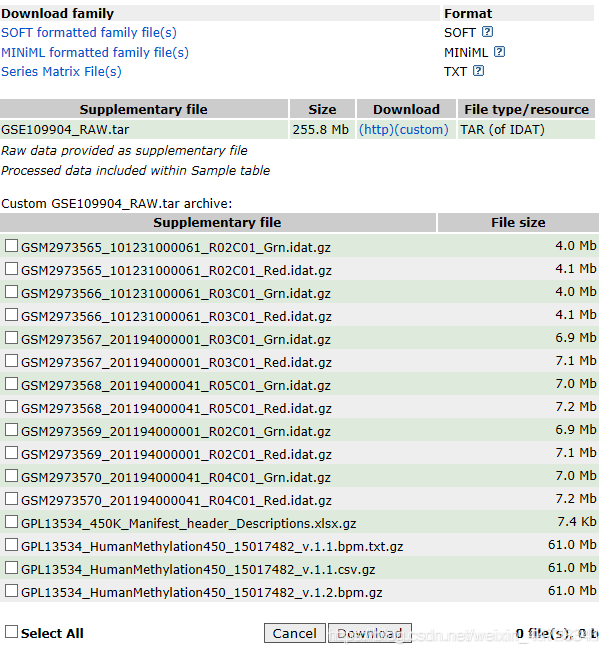
Task: Open Series Matrix File(s) link
Action: click(61, 72)
